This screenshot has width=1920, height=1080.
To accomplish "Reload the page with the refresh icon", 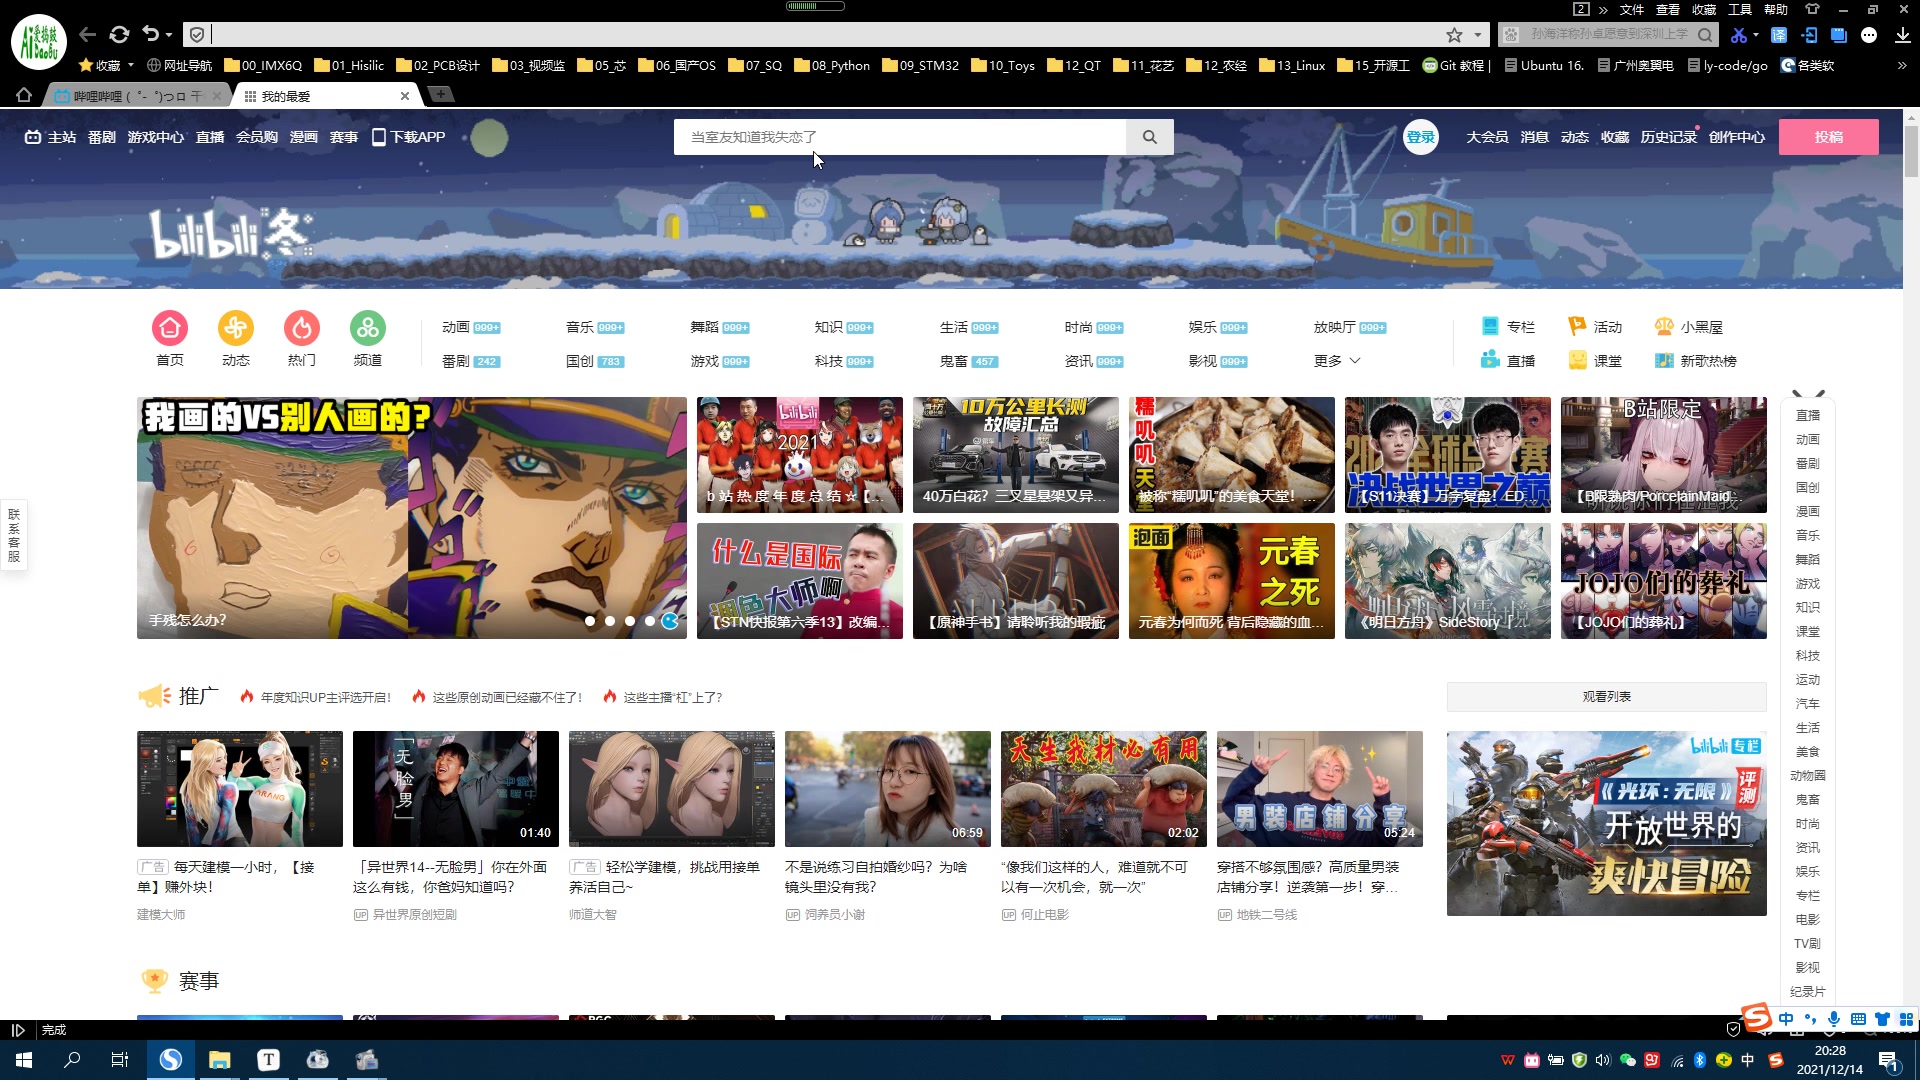I will tap(119, 35).
